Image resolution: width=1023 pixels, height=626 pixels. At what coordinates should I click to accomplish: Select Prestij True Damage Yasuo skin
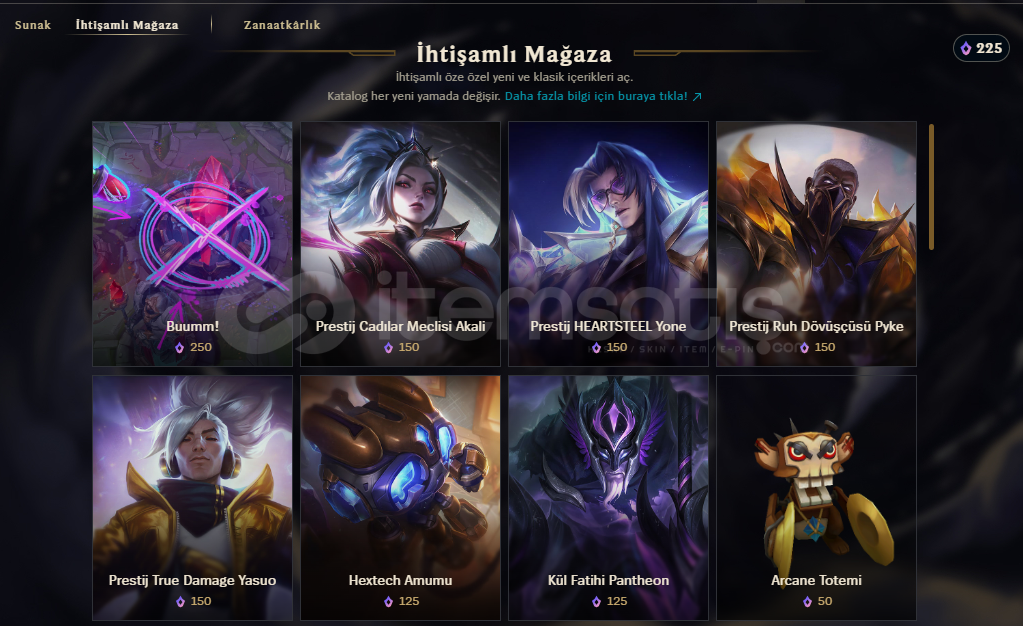(192, 497)
